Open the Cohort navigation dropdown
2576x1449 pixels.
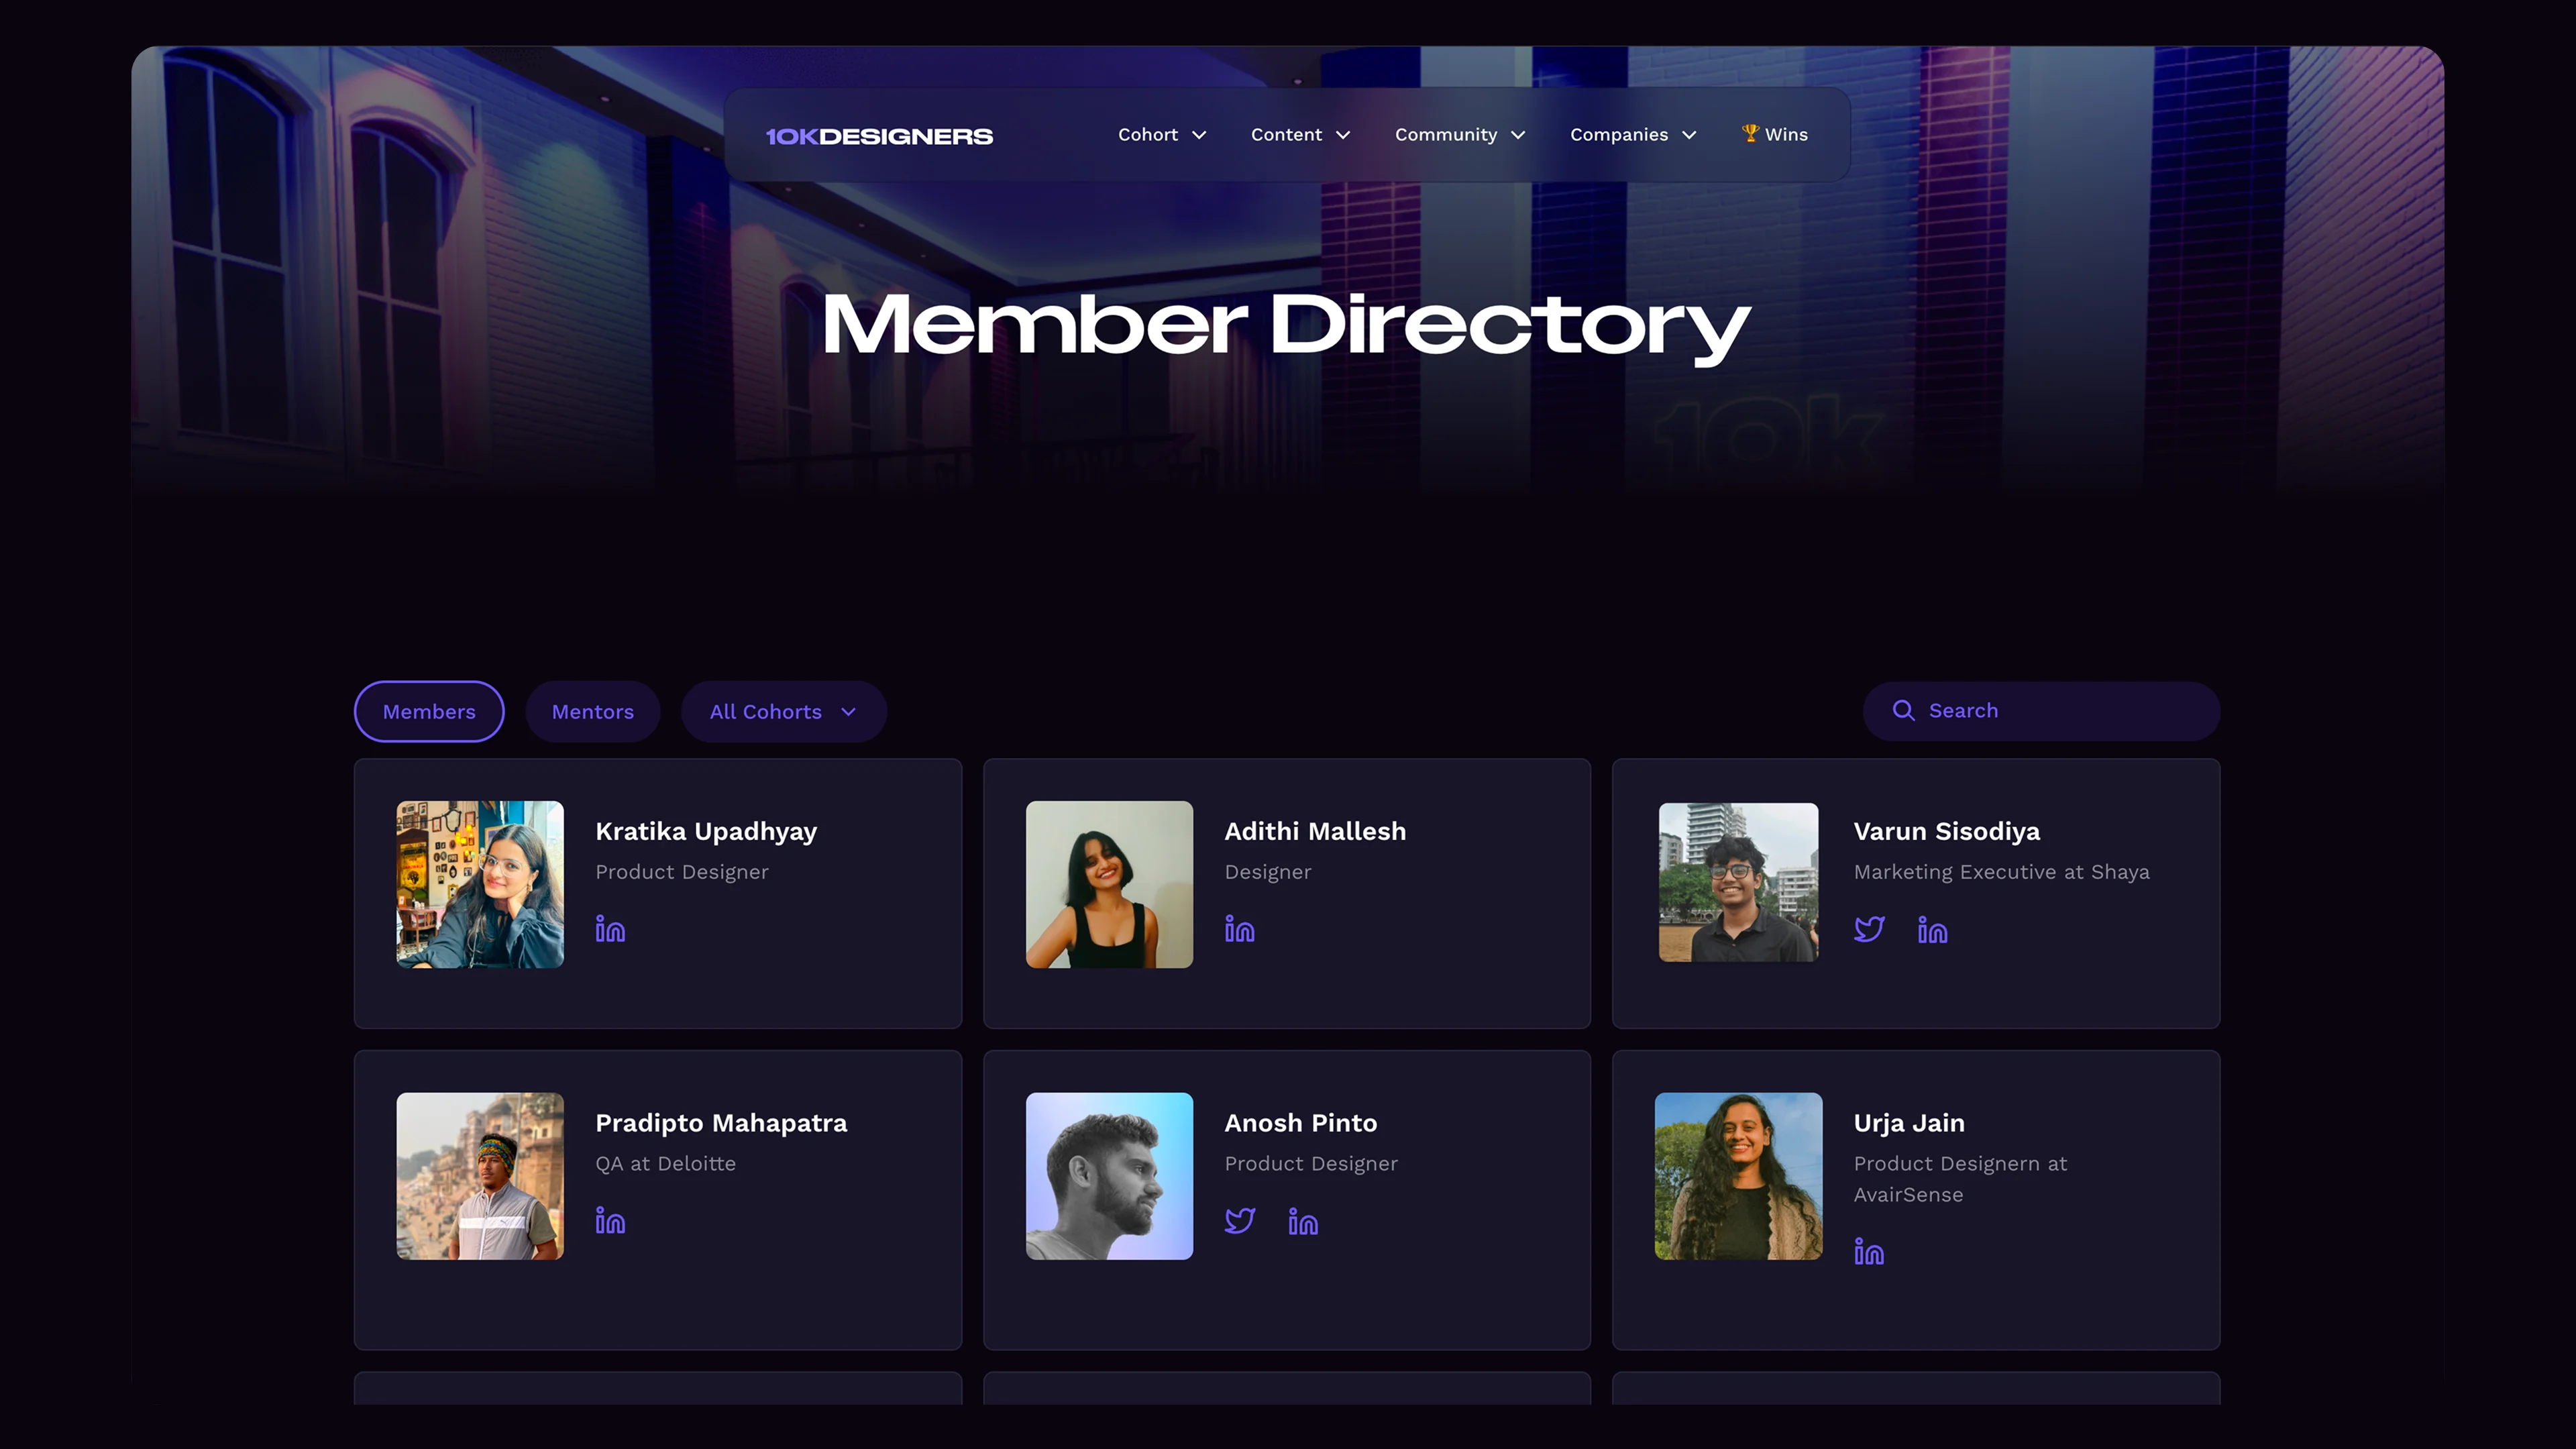pos(1161,135)
